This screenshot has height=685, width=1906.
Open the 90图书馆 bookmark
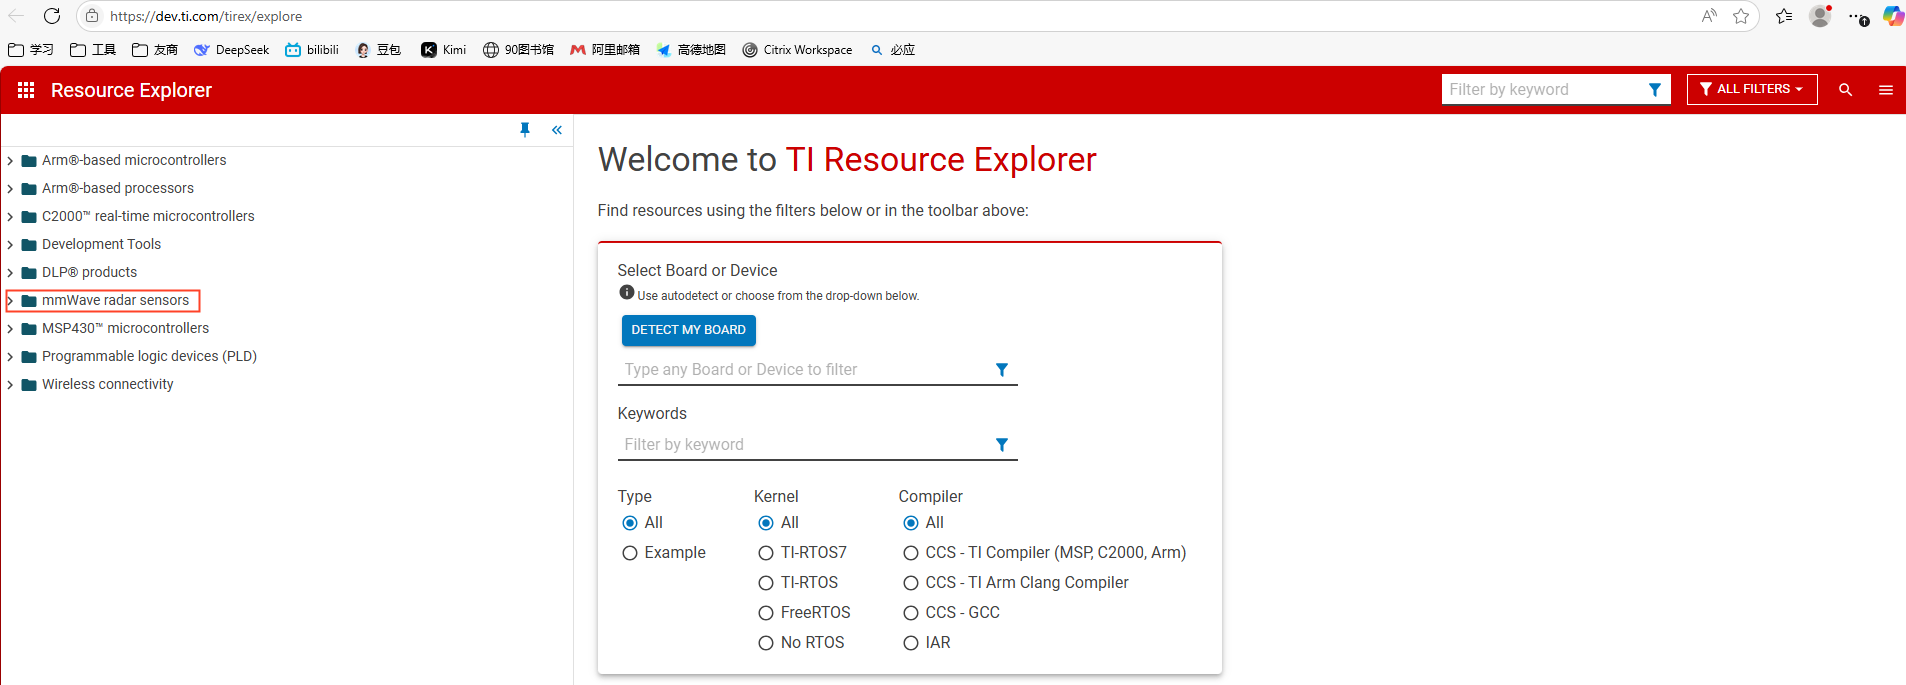pyautogui.click(x=518, y=50)
